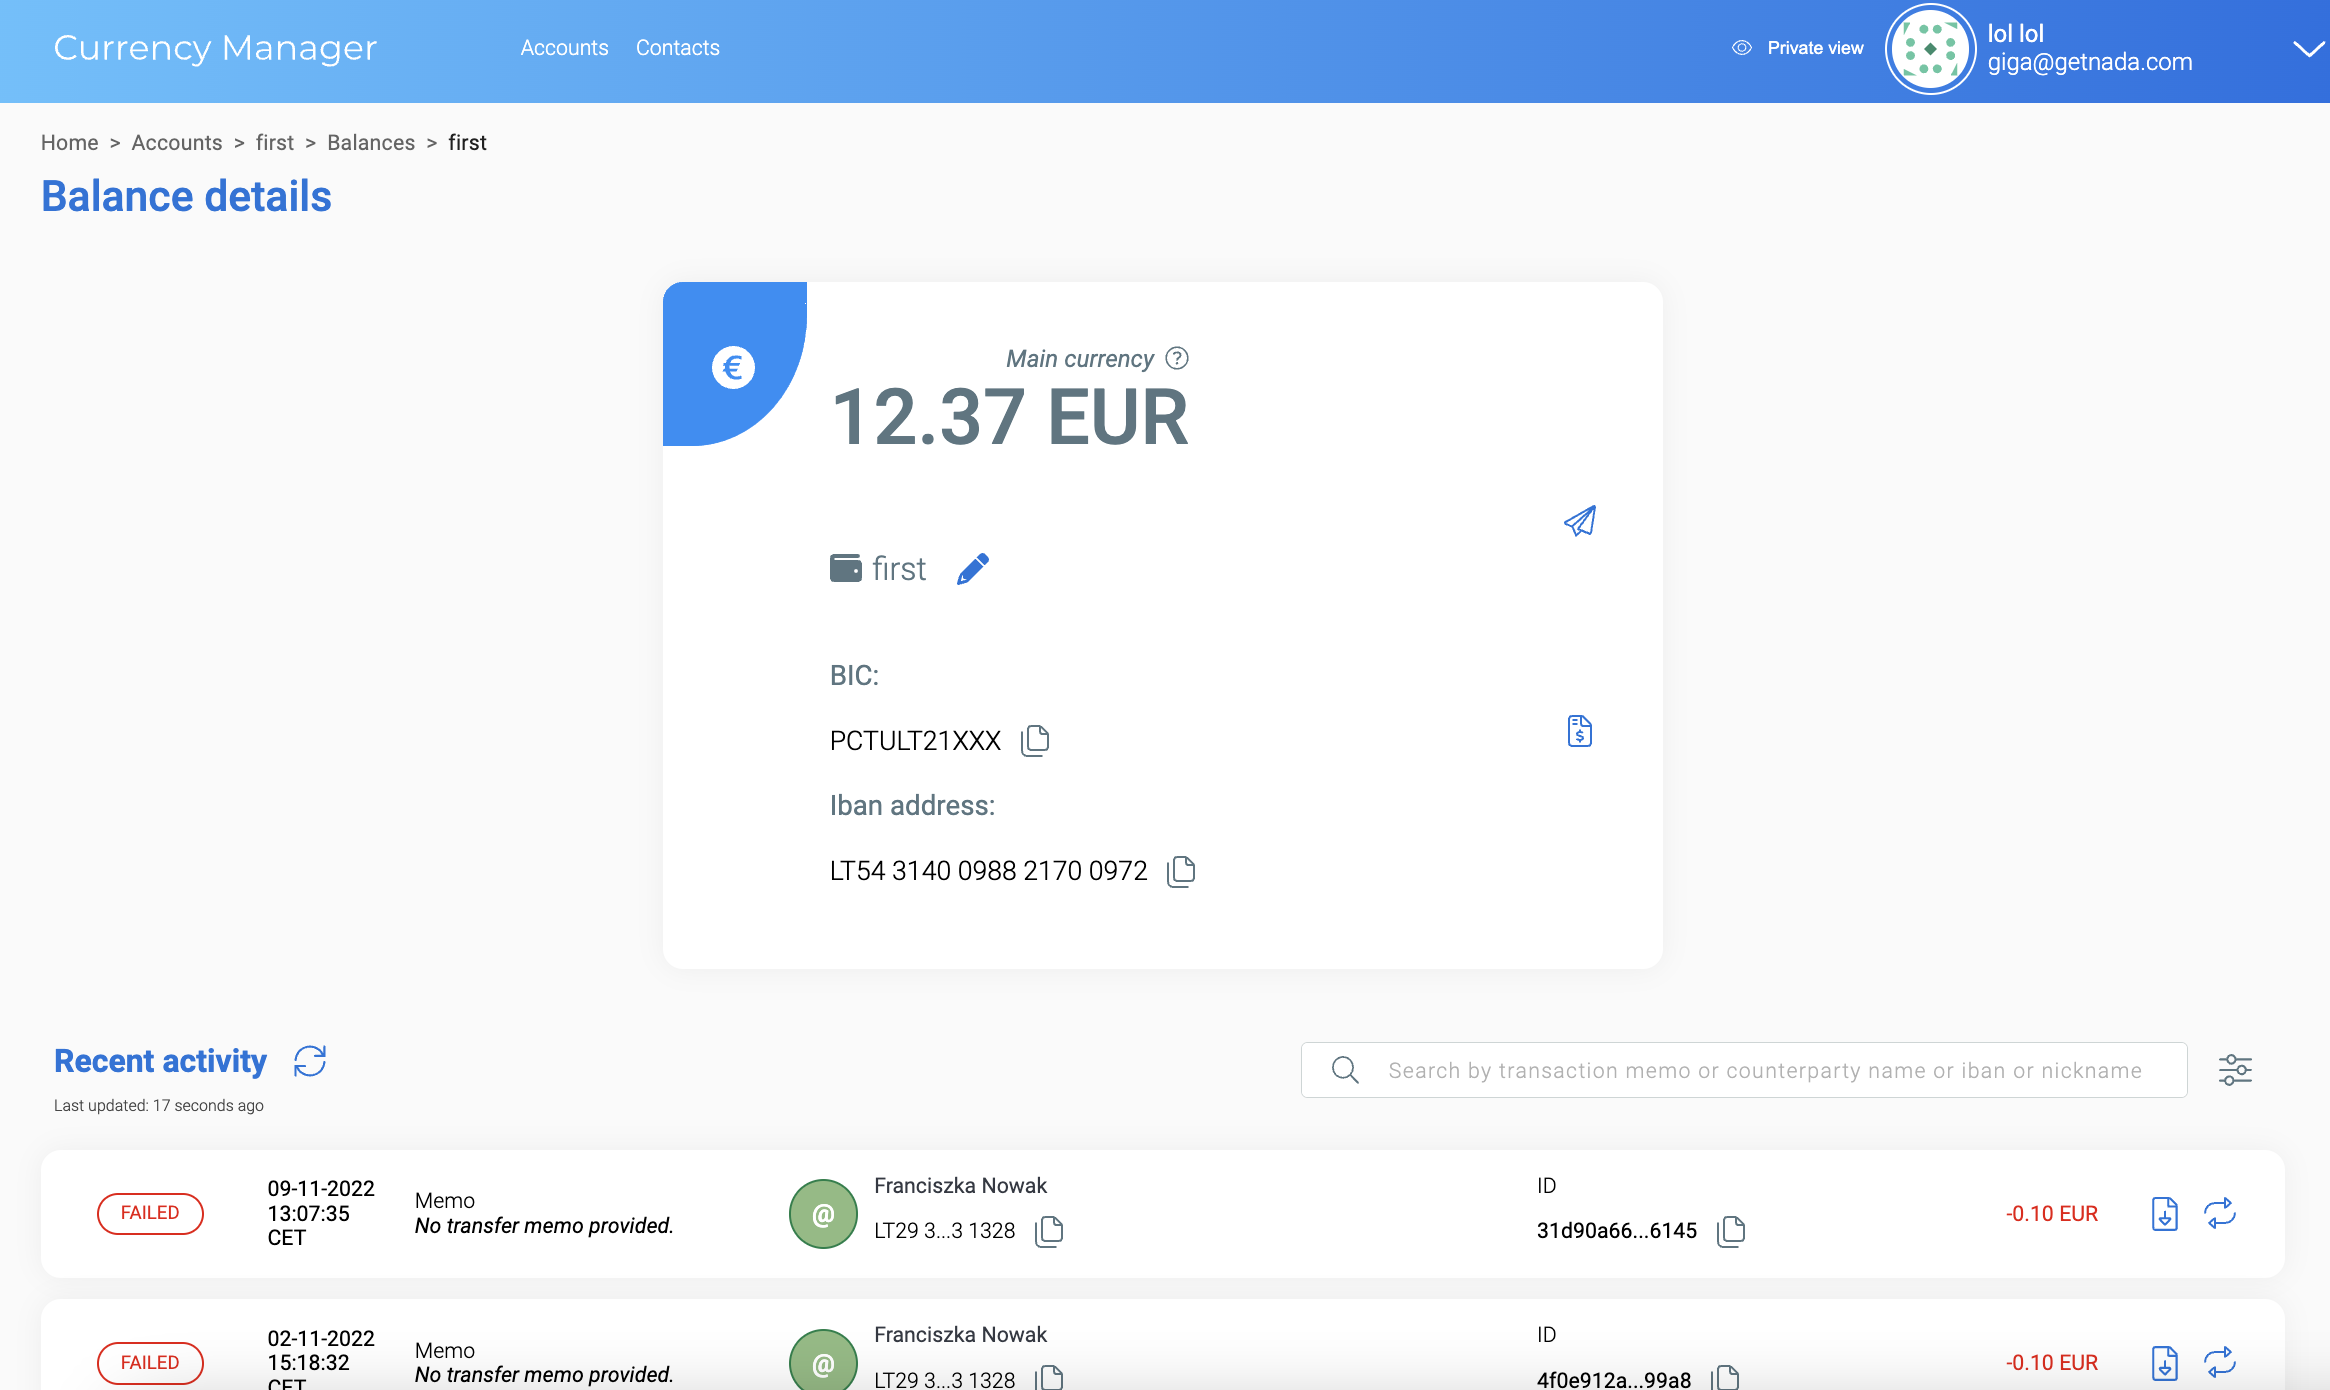
Task: Copy the BIC code PCTULT21XXX
Action: click(x=1035, y=740)
